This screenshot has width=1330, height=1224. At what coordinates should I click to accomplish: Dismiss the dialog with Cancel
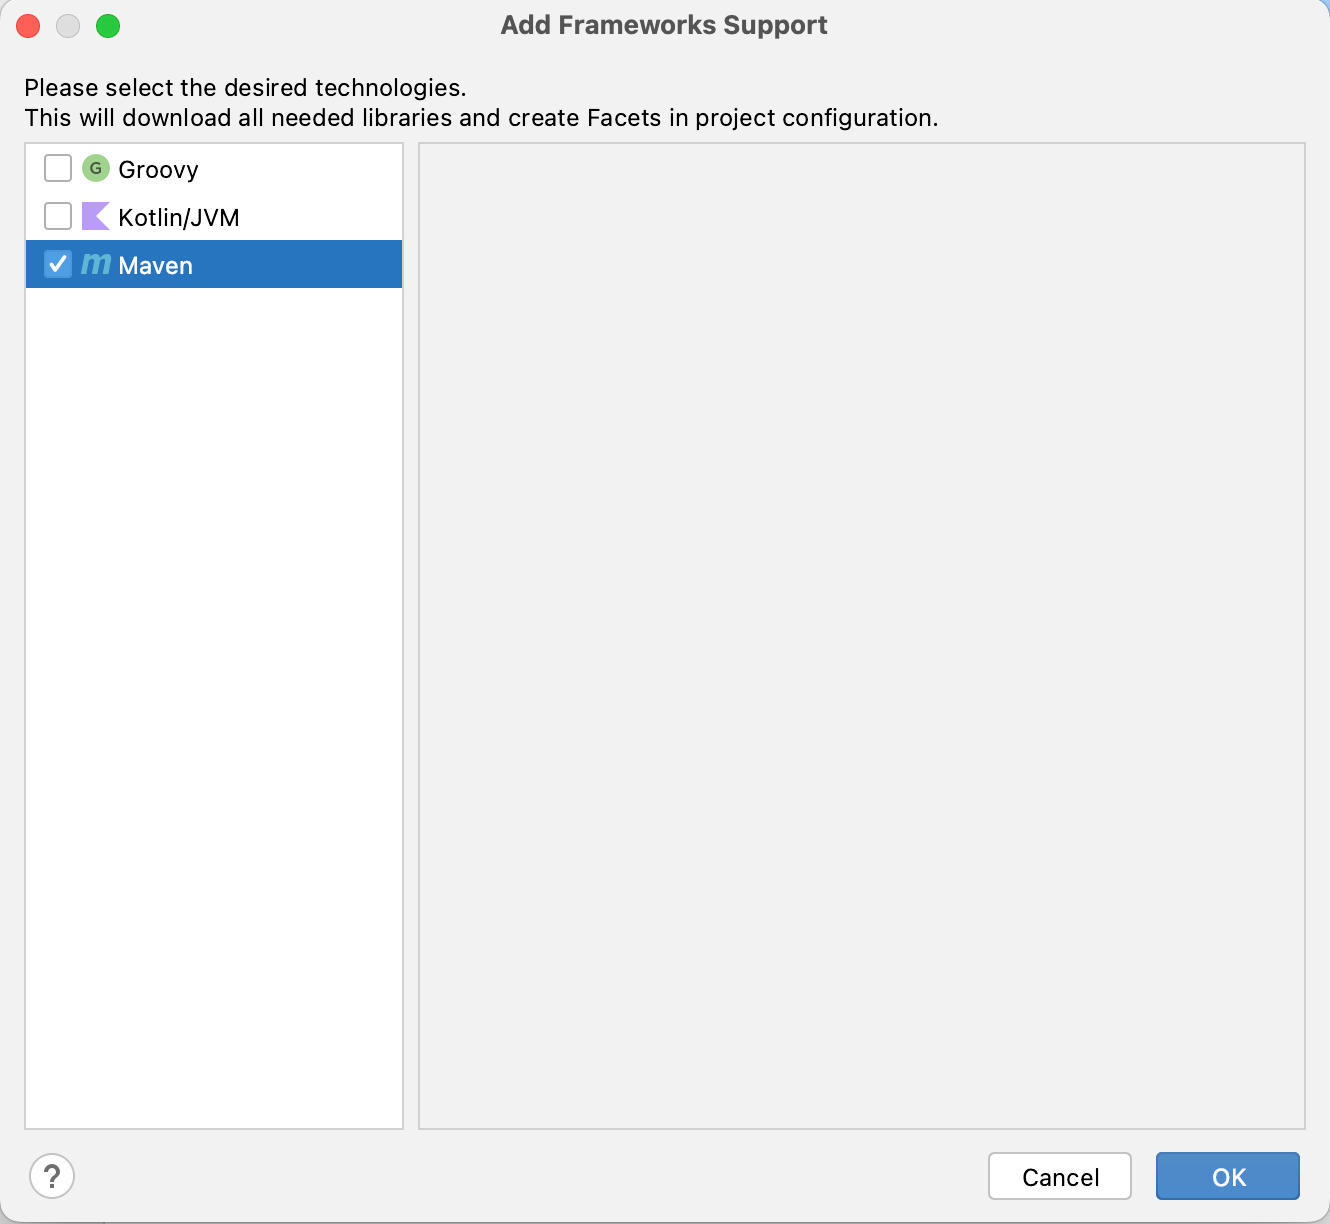[x=1059, y=1177]
